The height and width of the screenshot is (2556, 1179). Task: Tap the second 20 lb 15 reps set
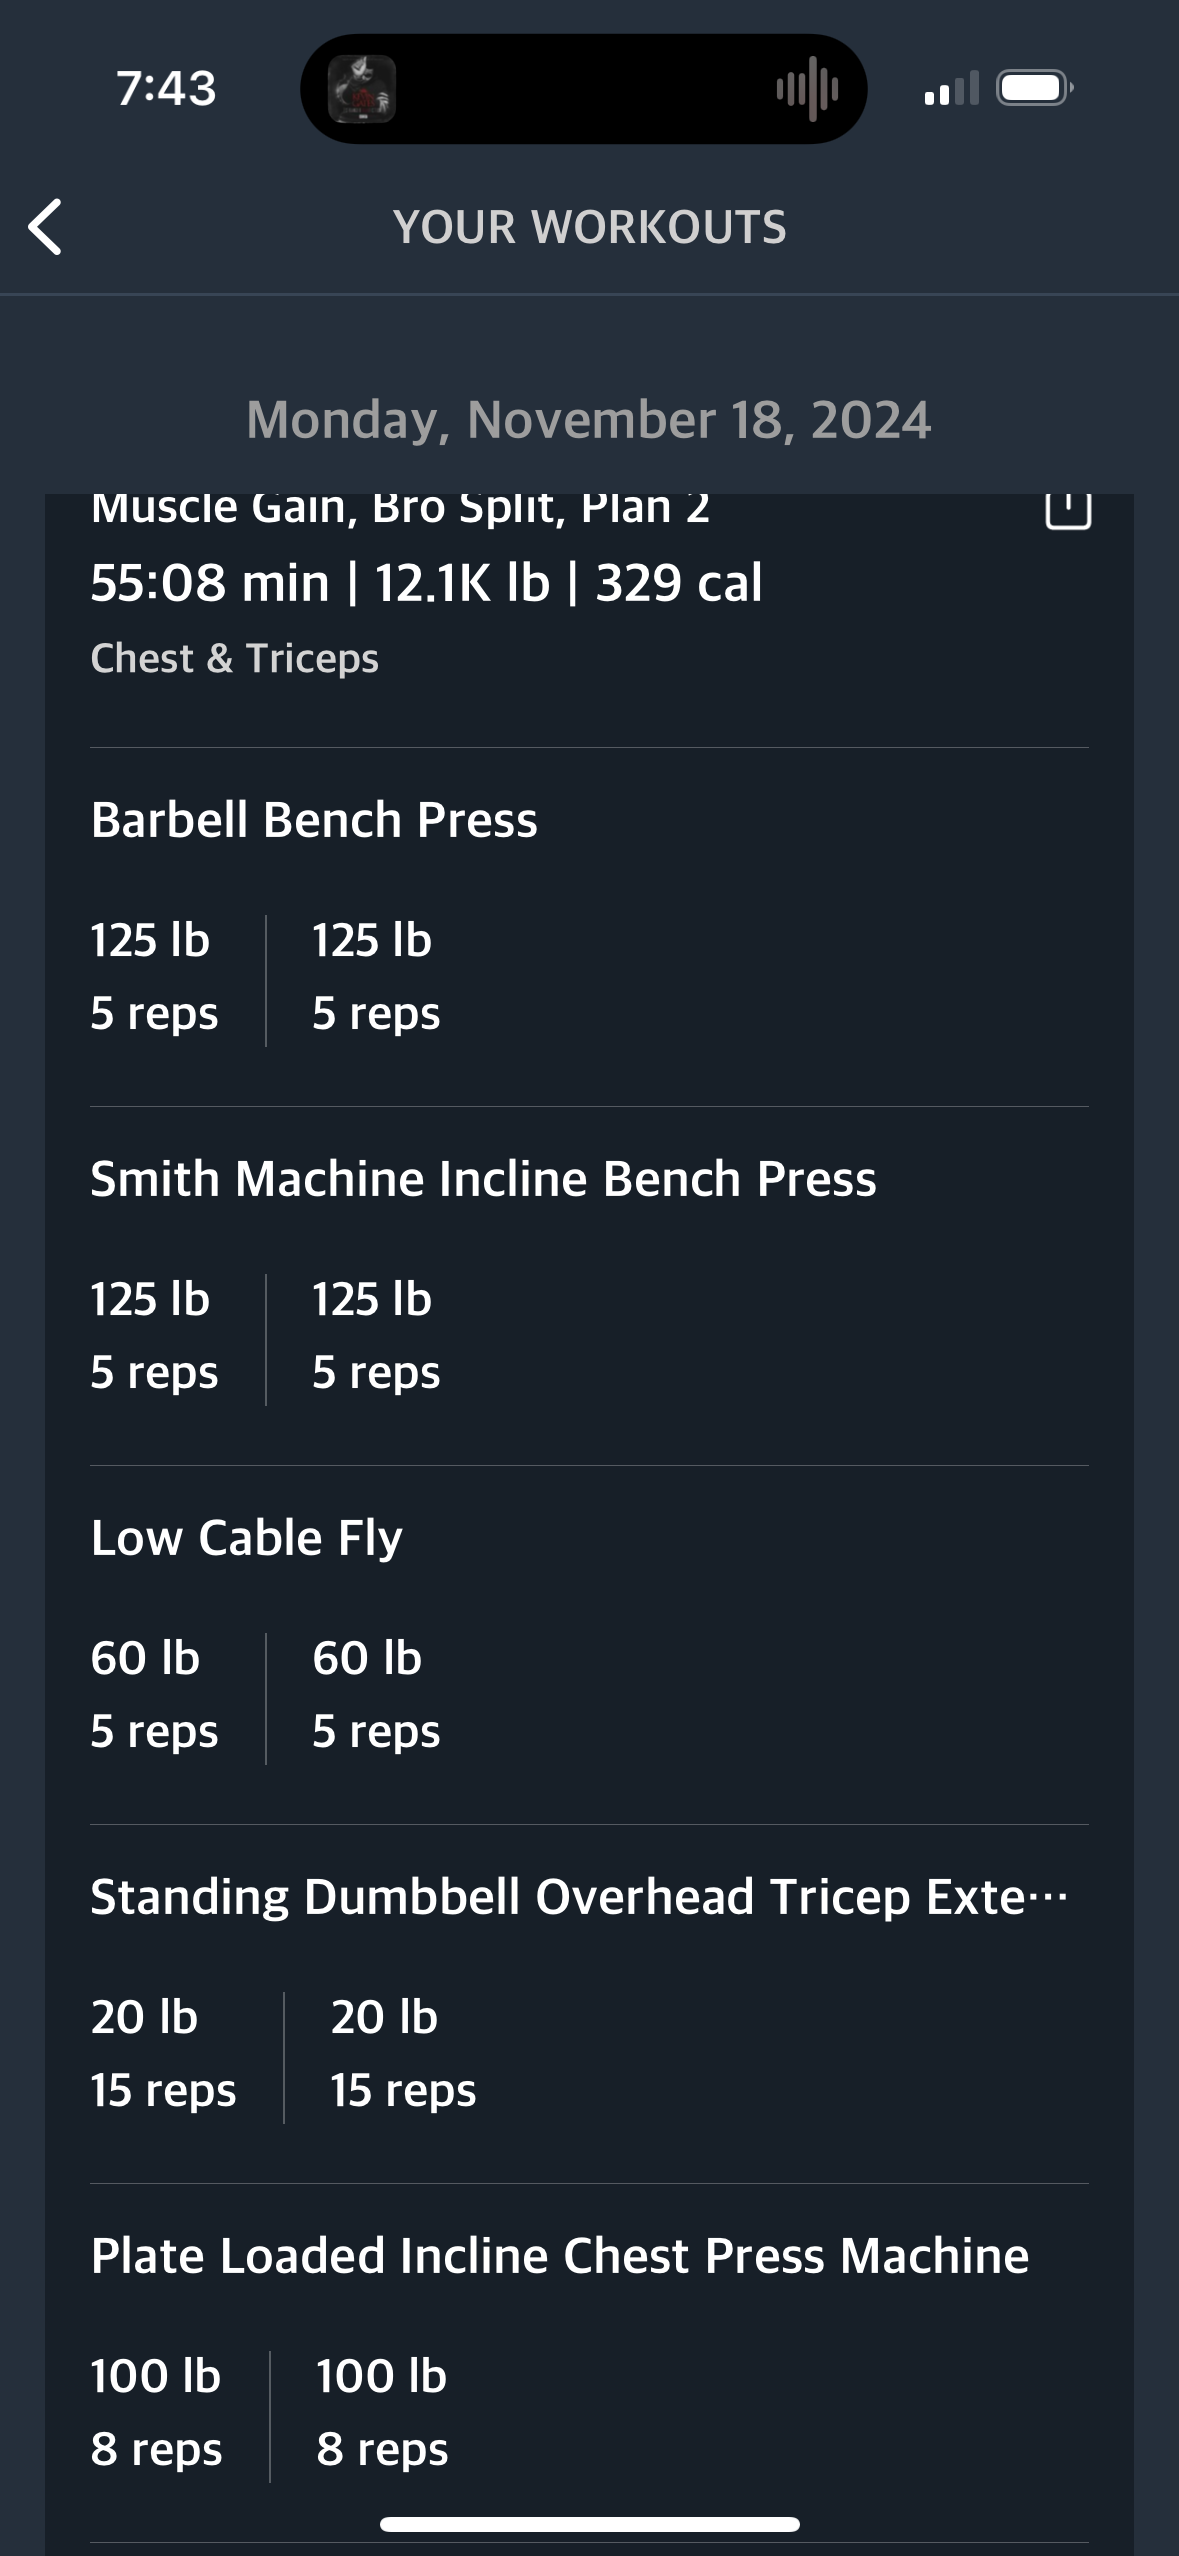pos(403,2054)
